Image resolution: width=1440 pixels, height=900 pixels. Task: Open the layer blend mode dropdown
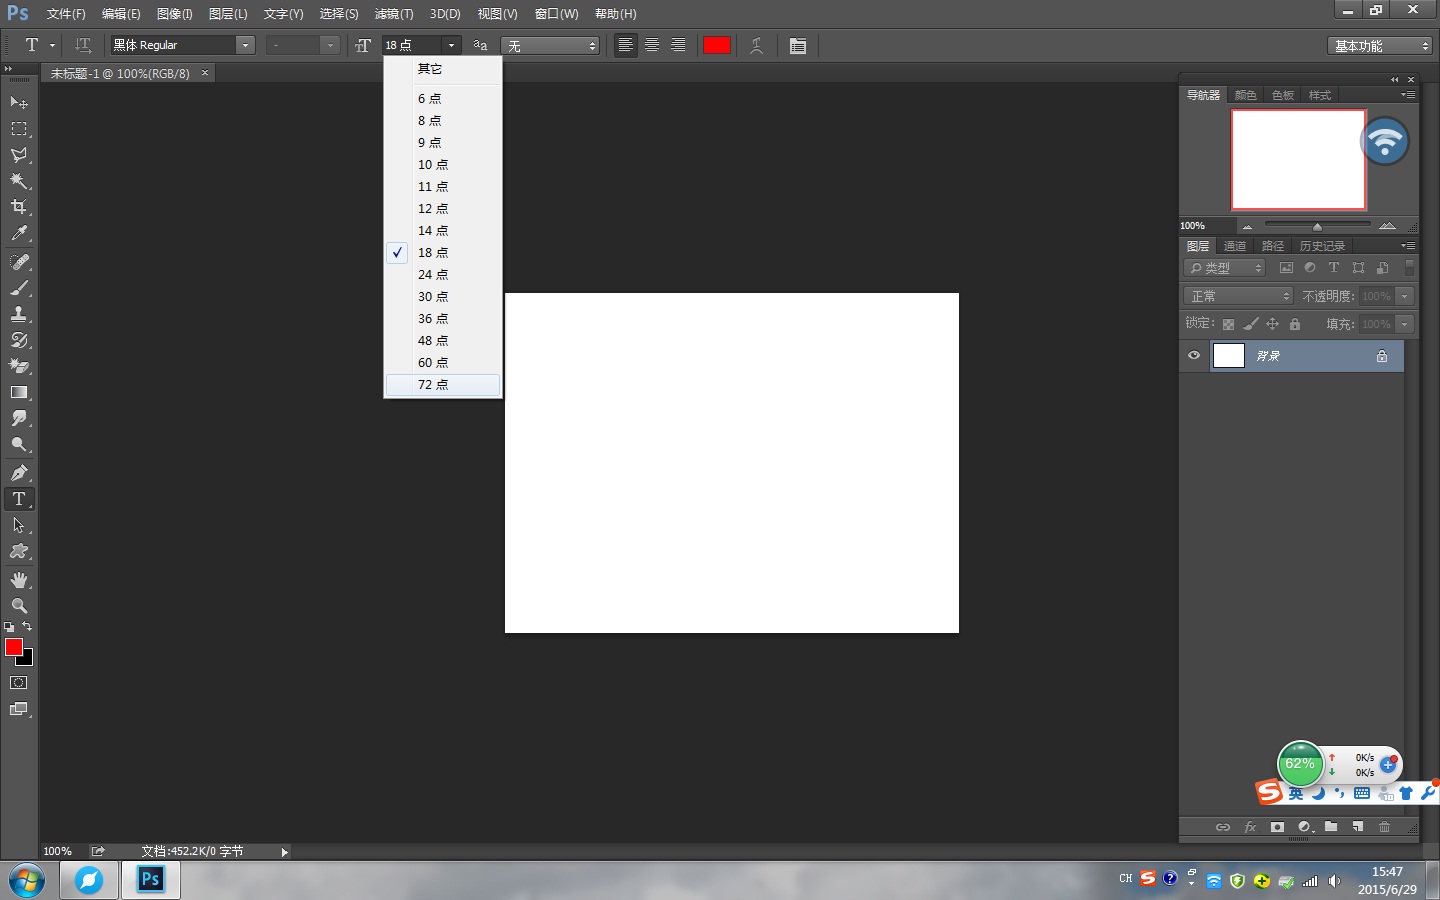(x=1239, y=296)
